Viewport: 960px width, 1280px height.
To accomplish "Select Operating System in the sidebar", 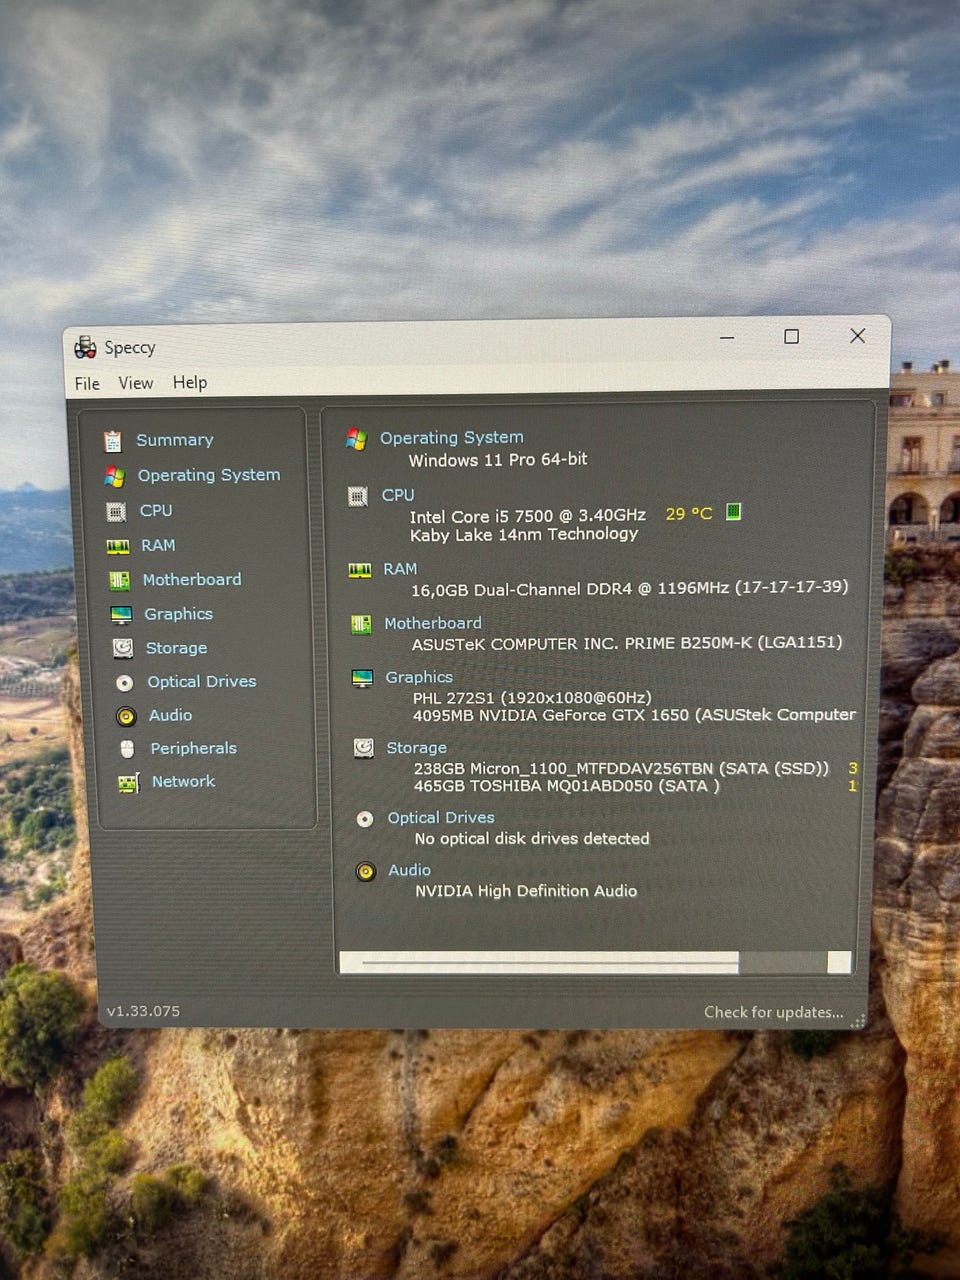I will click(209, 475).
